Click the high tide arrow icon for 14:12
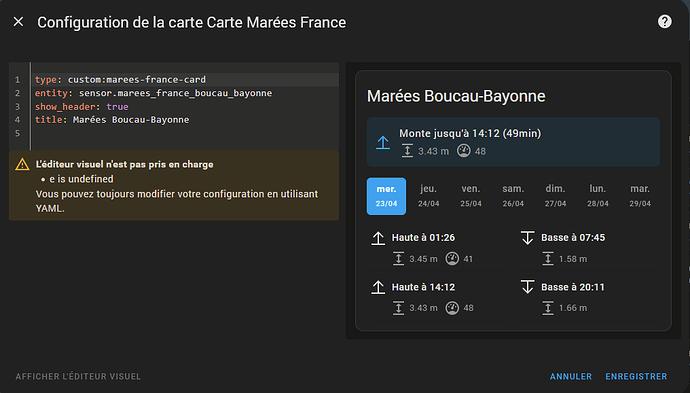690x393 pixels. click(378, 287)
